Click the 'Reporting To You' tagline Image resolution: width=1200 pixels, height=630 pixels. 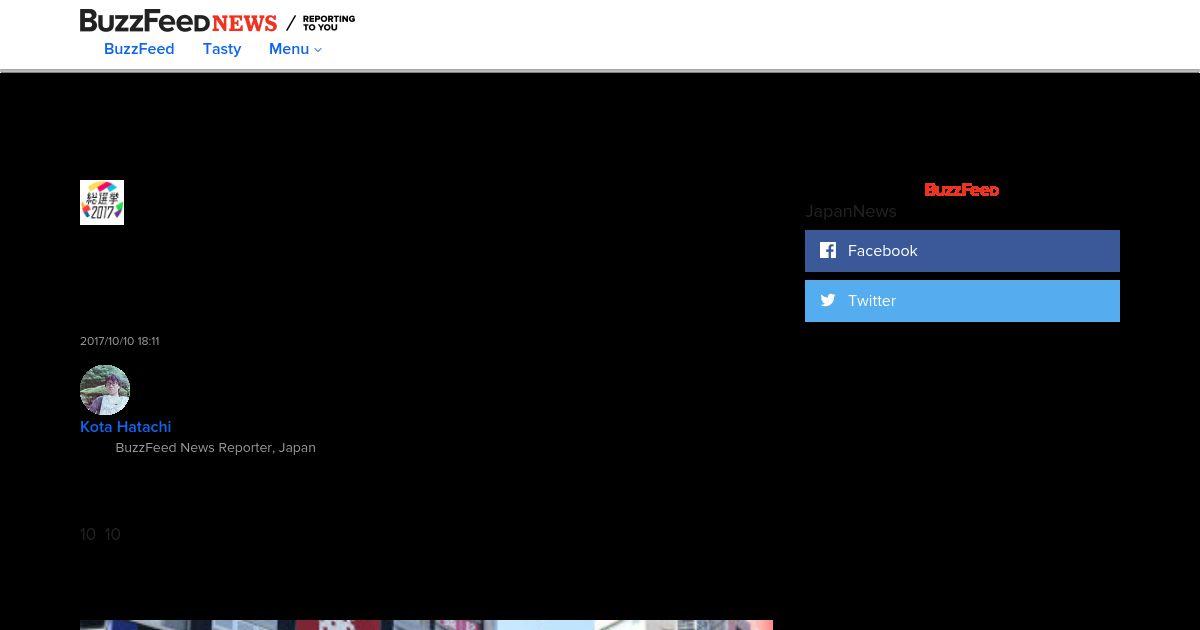pyautogui.click(x=329, y=23)
